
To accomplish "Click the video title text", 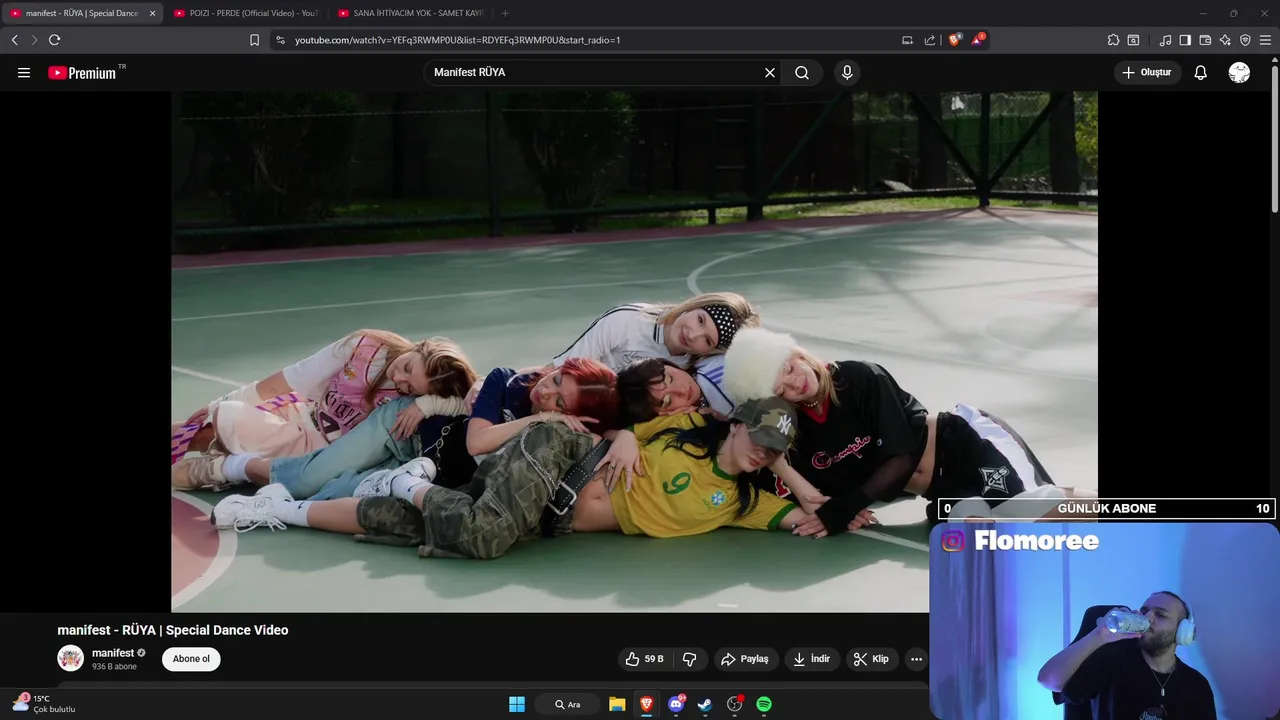I will [x=173, y=630].
